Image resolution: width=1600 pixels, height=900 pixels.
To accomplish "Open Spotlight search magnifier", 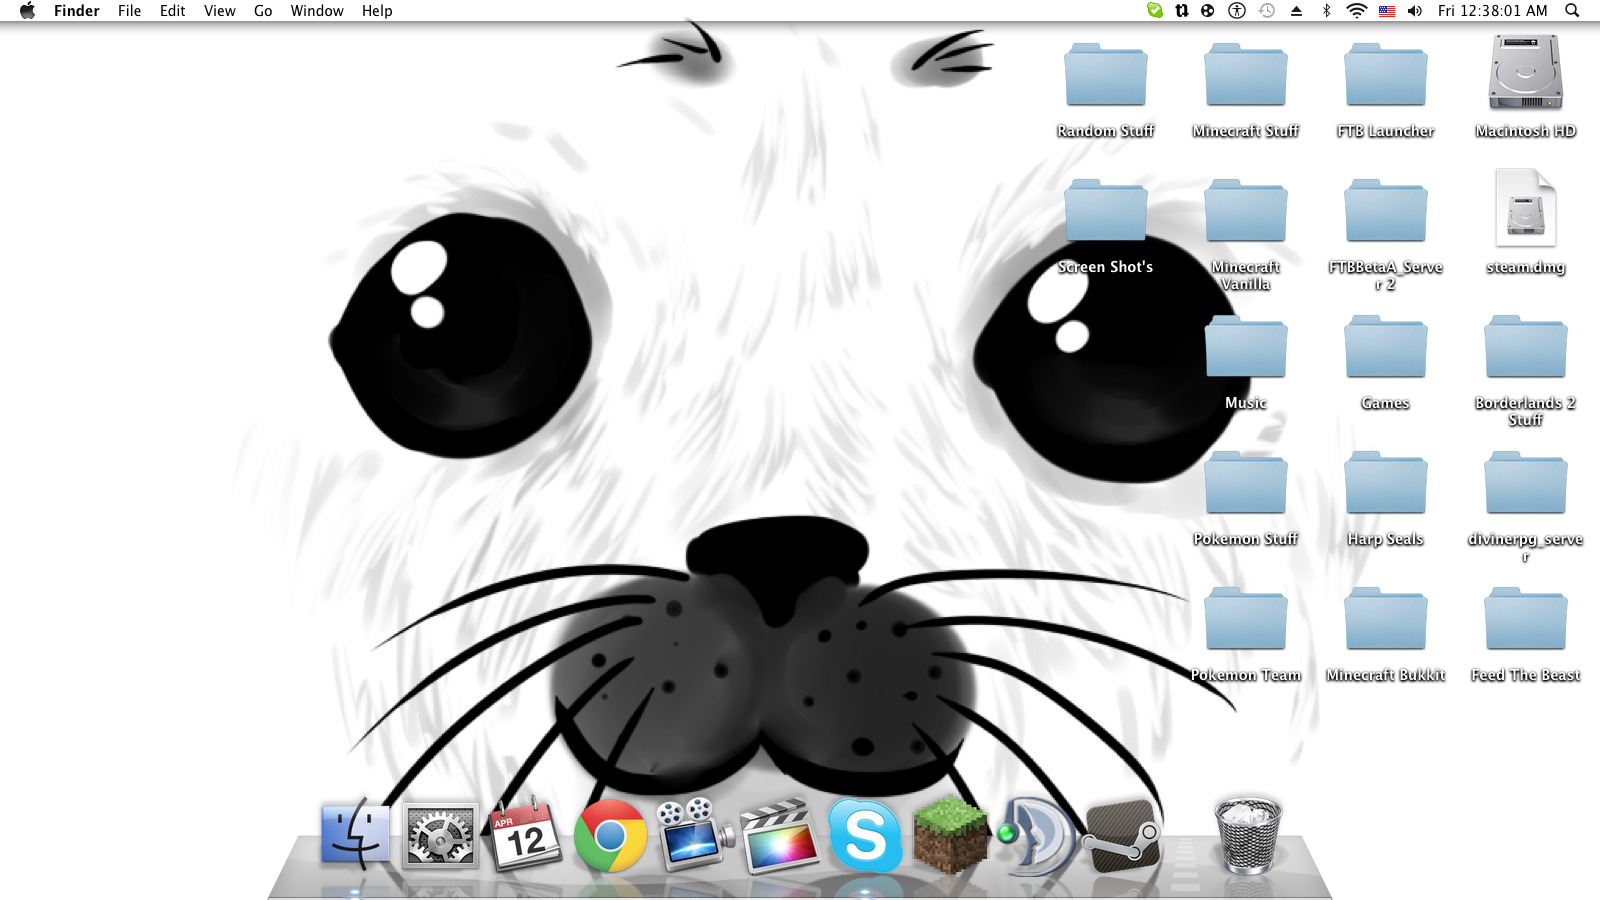I will [x=1572, y=11].
